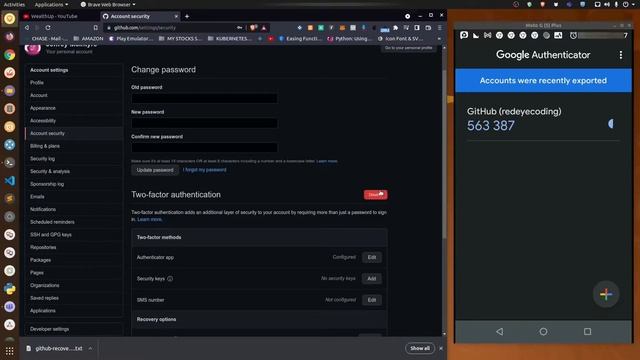Open Emails settings in sidebar
The width and height of the screenshot is (640, 360).
pyautogui.click(x=37, y=197)
